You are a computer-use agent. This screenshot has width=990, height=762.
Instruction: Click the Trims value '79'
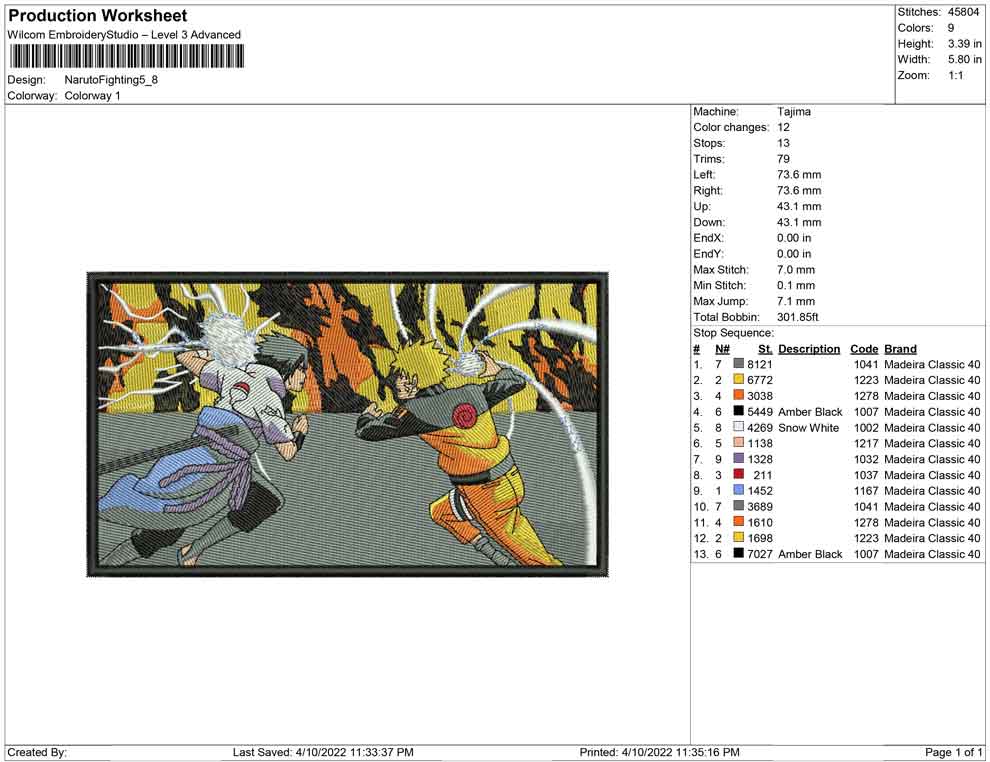[x=784, y=159]
